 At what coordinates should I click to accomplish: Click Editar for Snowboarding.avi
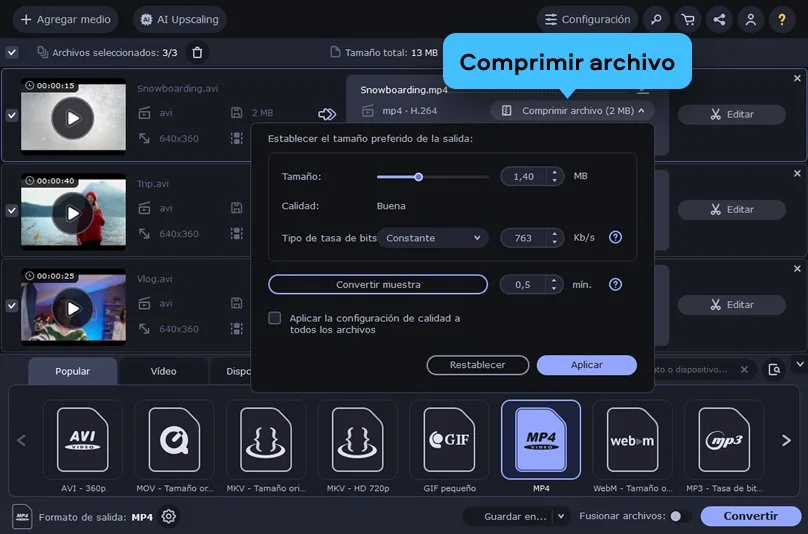point(732,114)
